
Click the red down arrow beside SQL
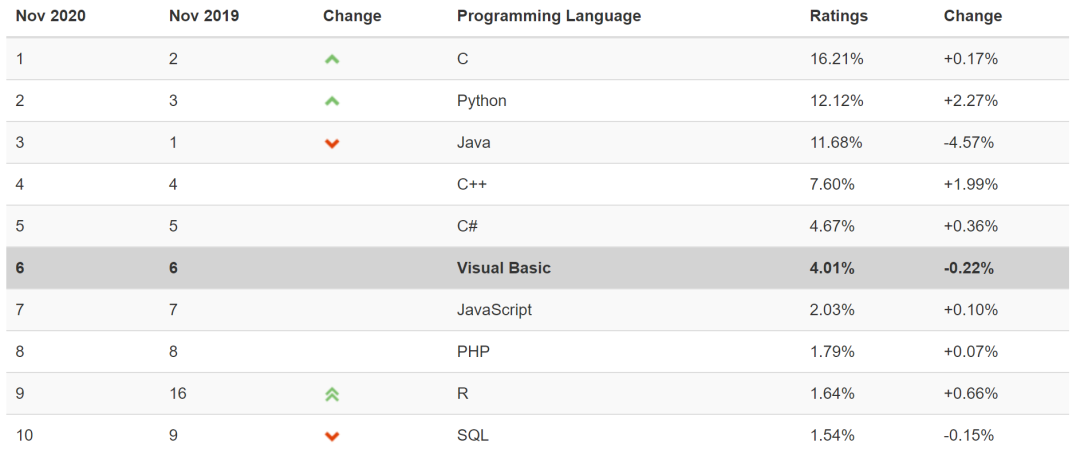click(332, 436)
